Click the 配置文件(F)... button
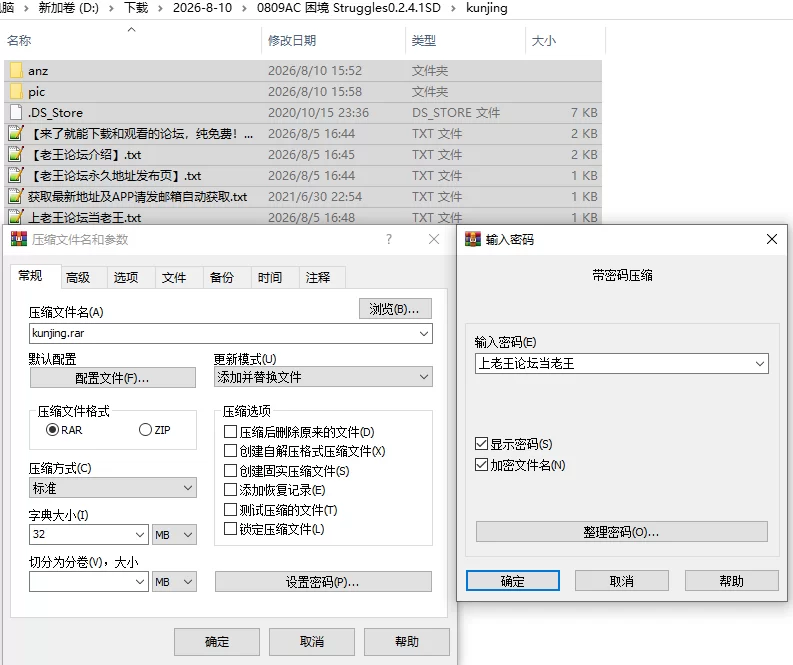 [112, 378]
